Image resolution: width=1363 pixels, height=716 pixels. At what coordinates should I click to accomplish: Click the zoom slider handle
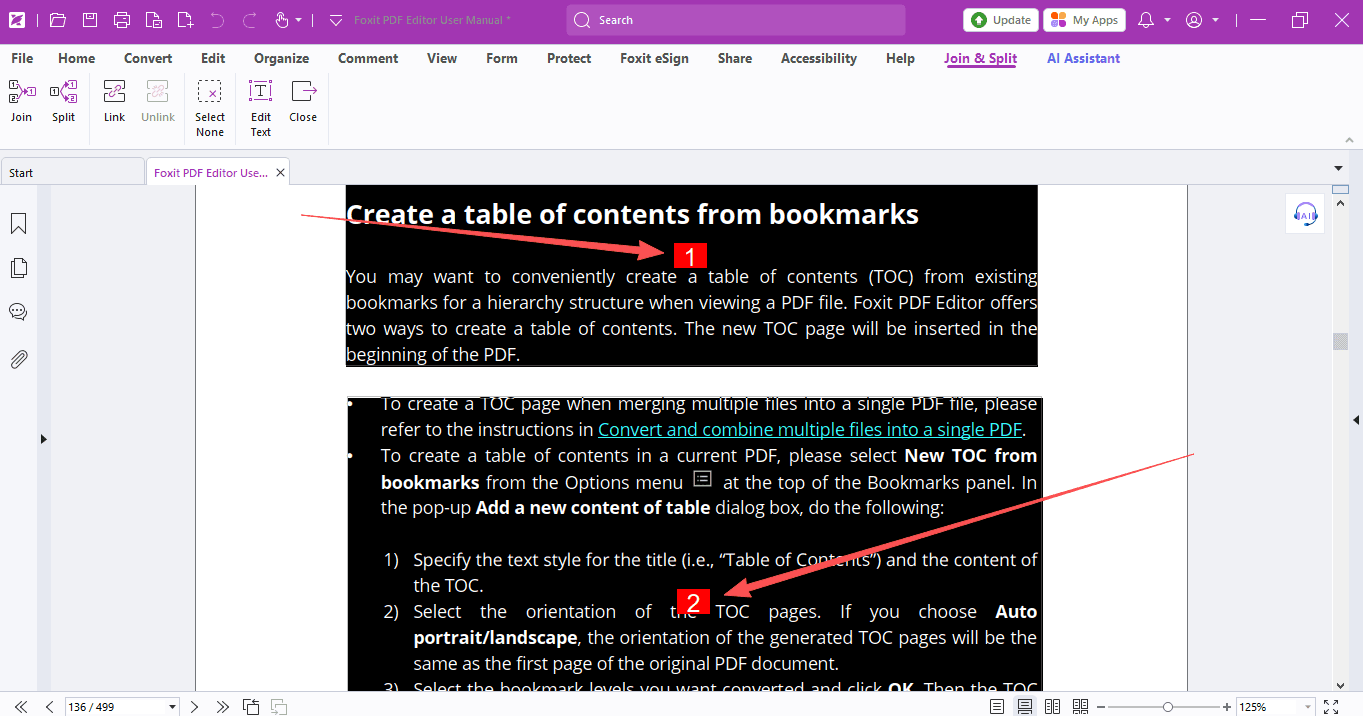[1167, 707]
